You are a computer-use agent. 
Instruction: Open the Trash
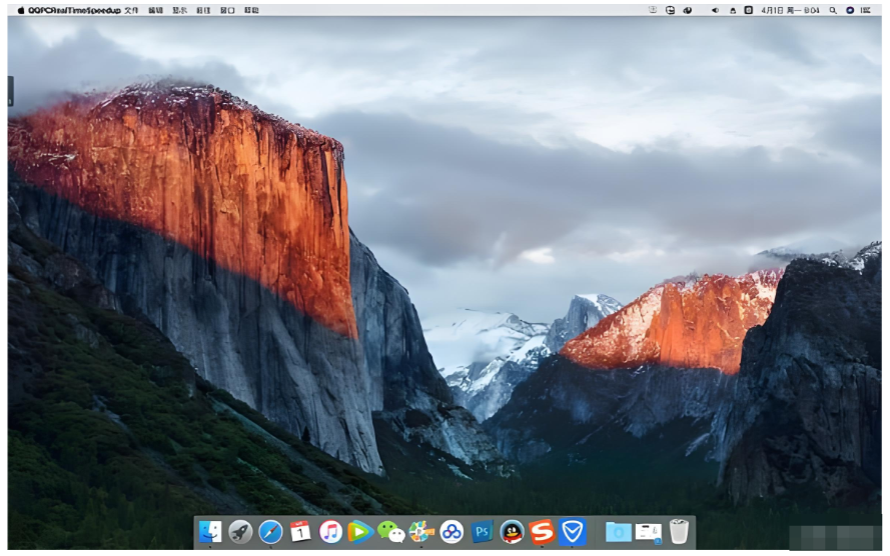click(x=679, y=531)
